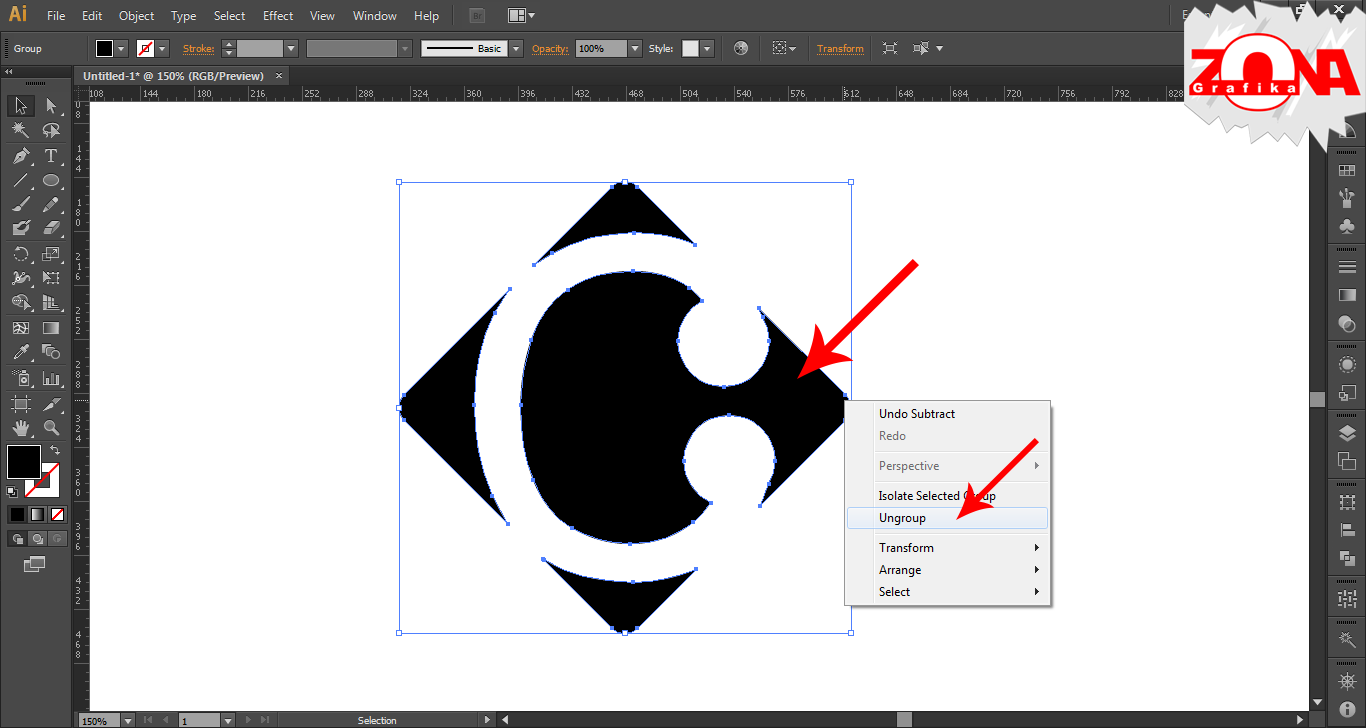
Task: Select the Symbol Sprayer tool
Action: 20,378
